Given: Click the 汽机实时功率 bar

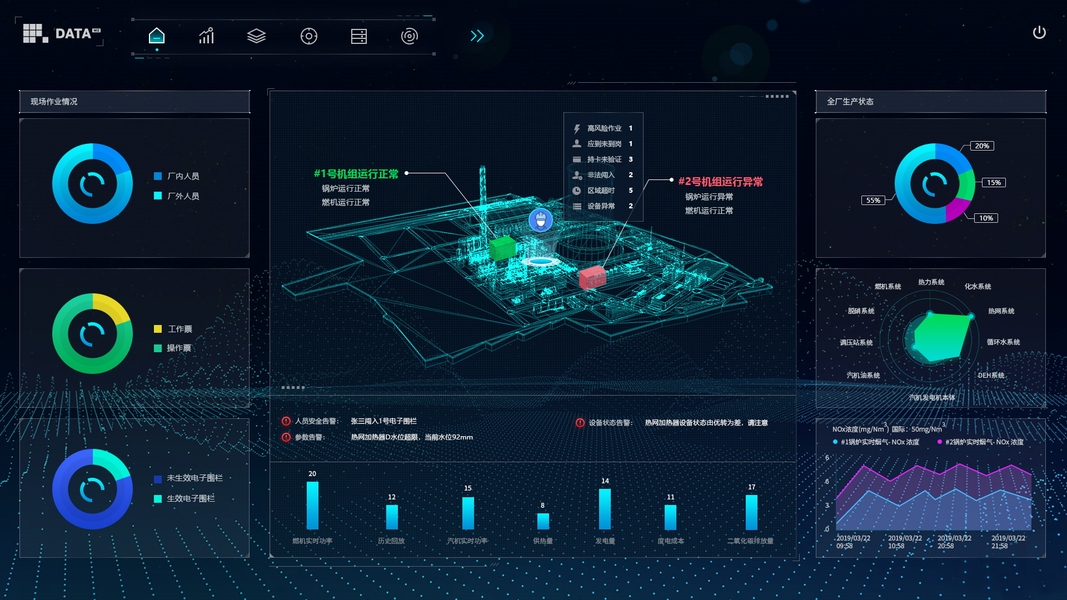Looking at the screenshot, I should [x=468, y=513].
